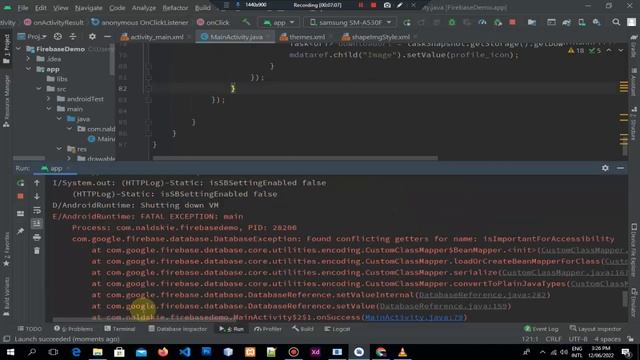Open the samsung SM-A530F device dropdown
Image resolution: width=640 pixels, height=360 pixels.
coord(351,22)
